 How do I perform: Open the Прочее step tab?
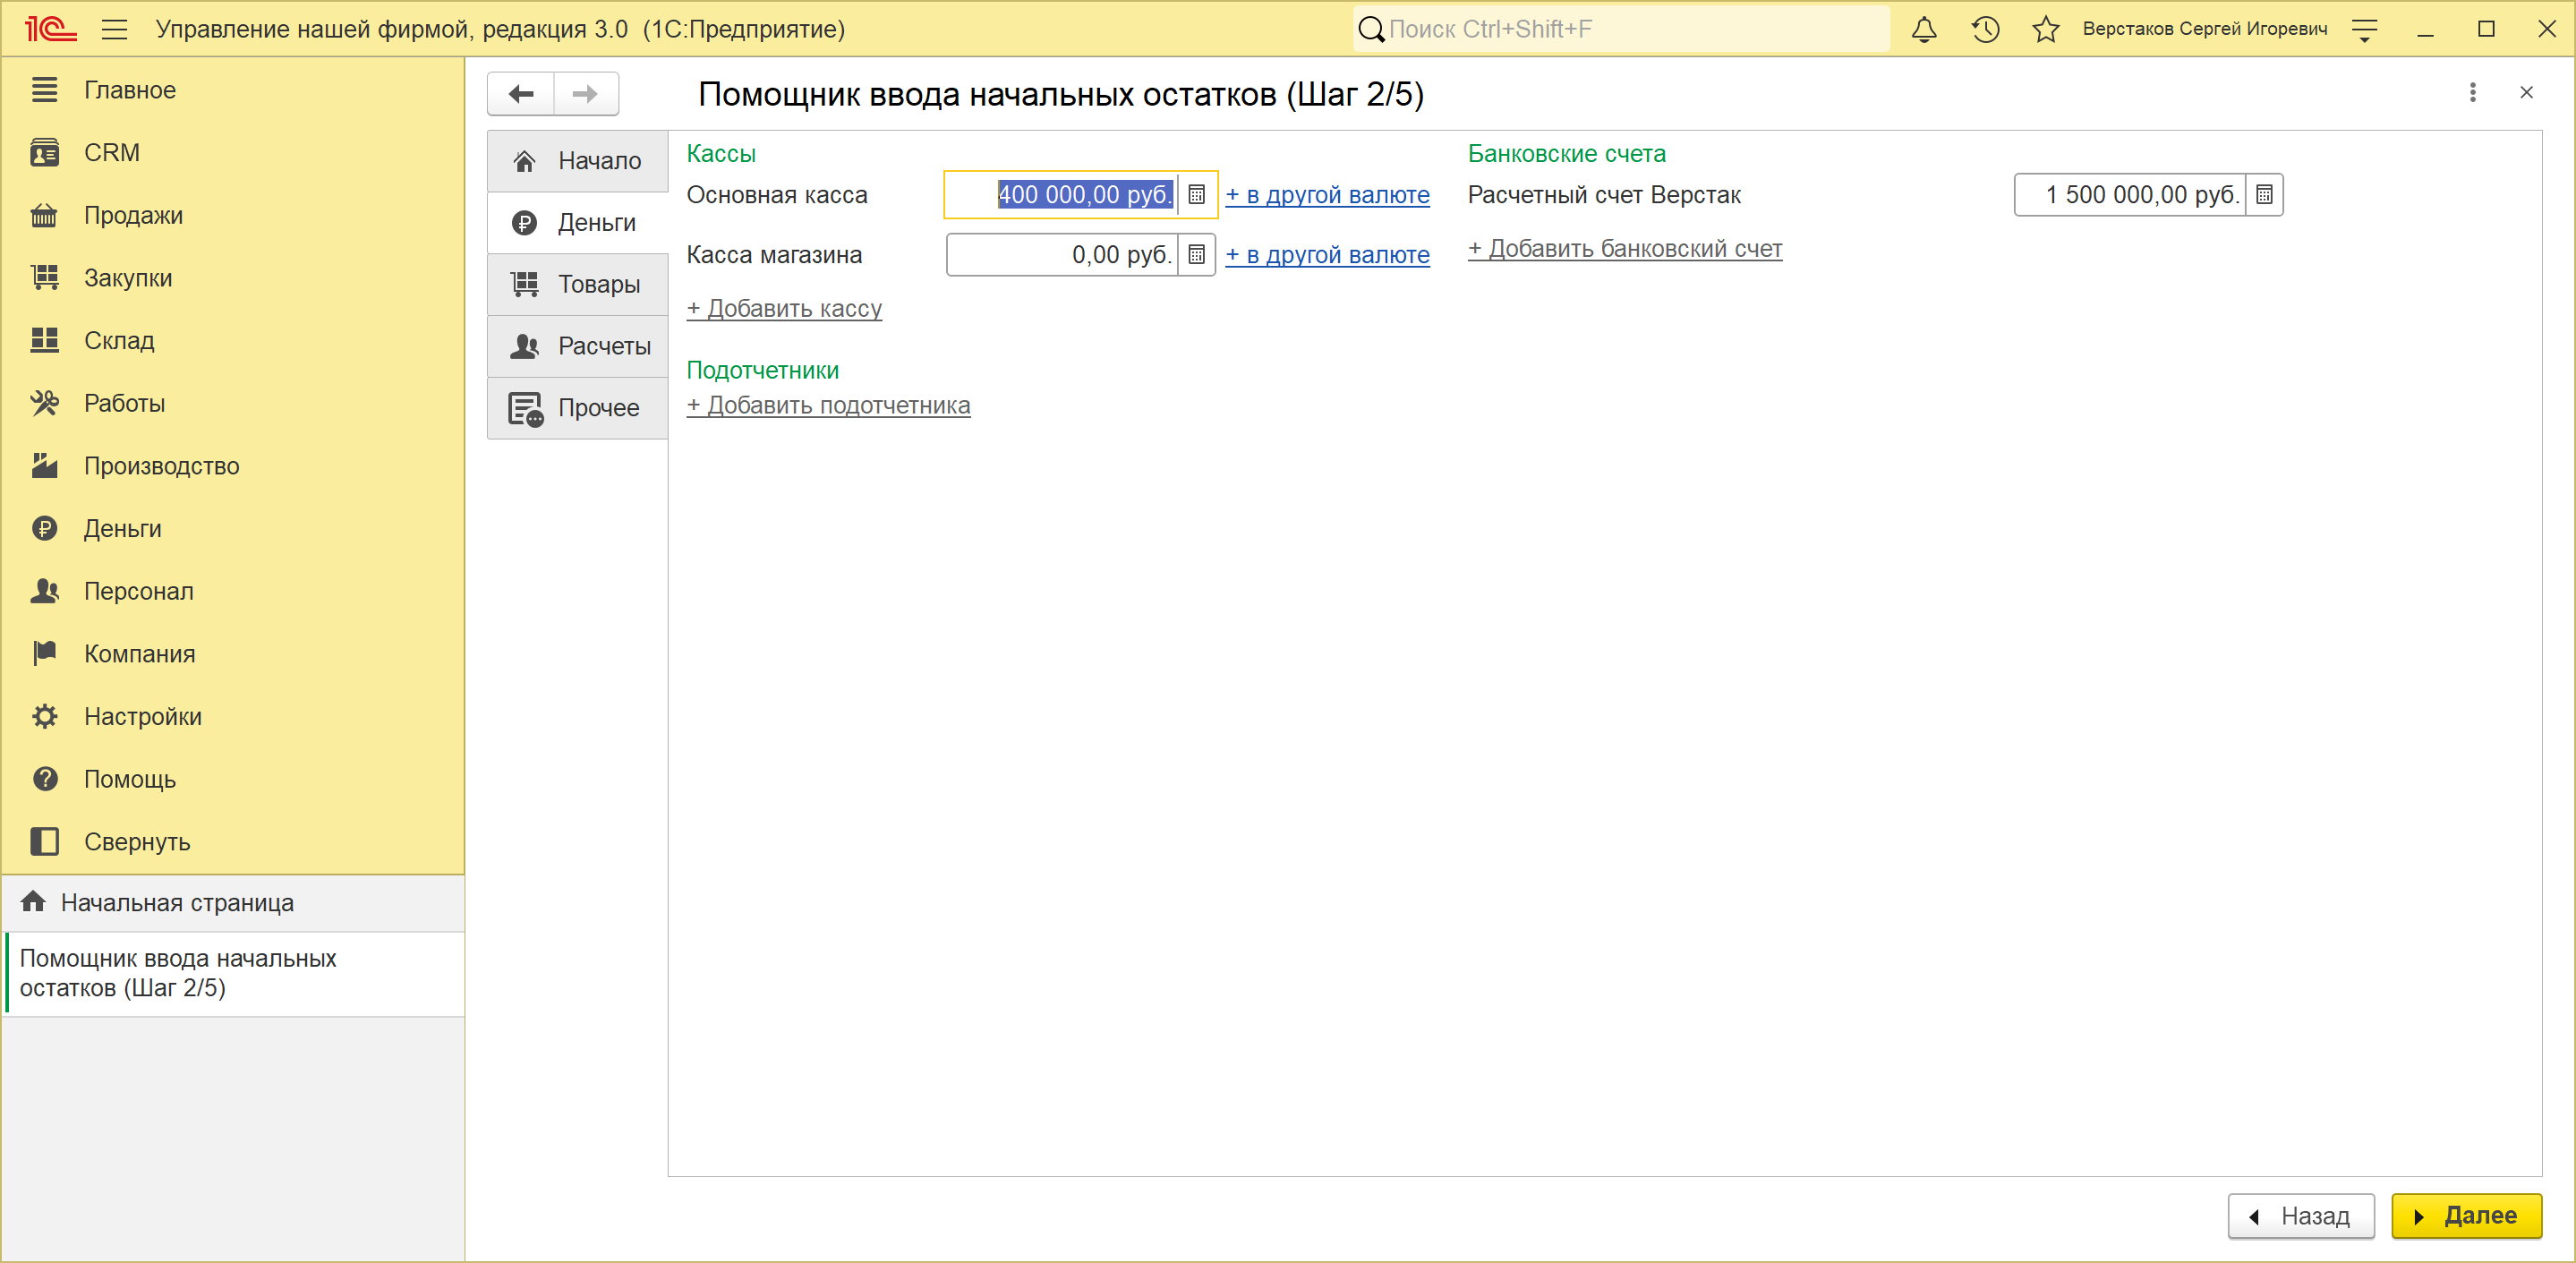578,408
